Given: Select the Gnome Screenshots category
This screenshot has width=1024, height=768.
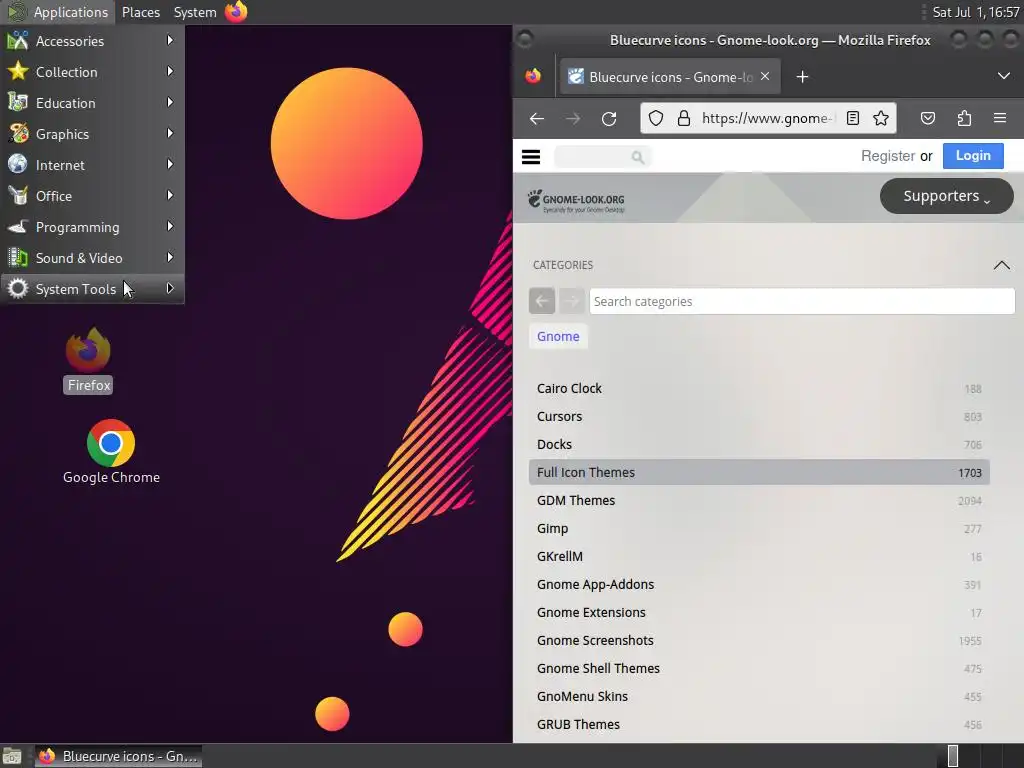Looking at the screenshot, I should (x=759, y=641).
